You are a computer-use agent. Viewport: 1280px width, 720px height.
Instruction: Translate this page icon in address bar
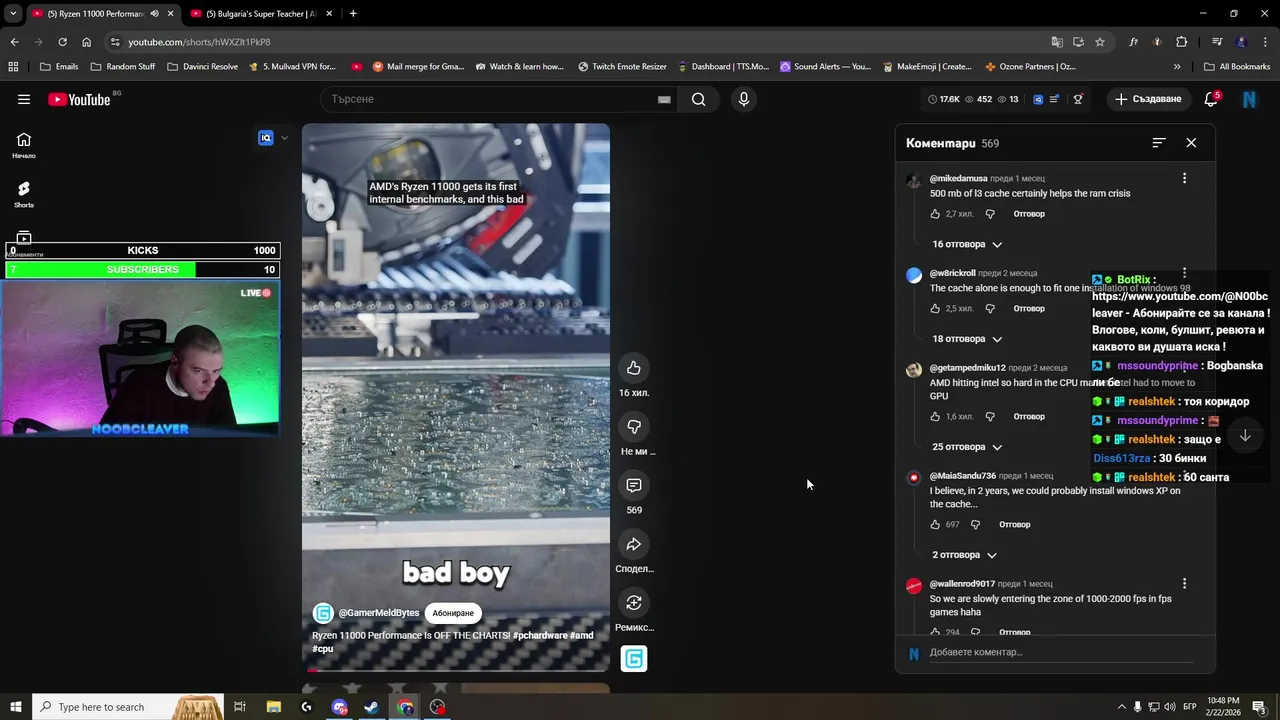coord(1057,42)
